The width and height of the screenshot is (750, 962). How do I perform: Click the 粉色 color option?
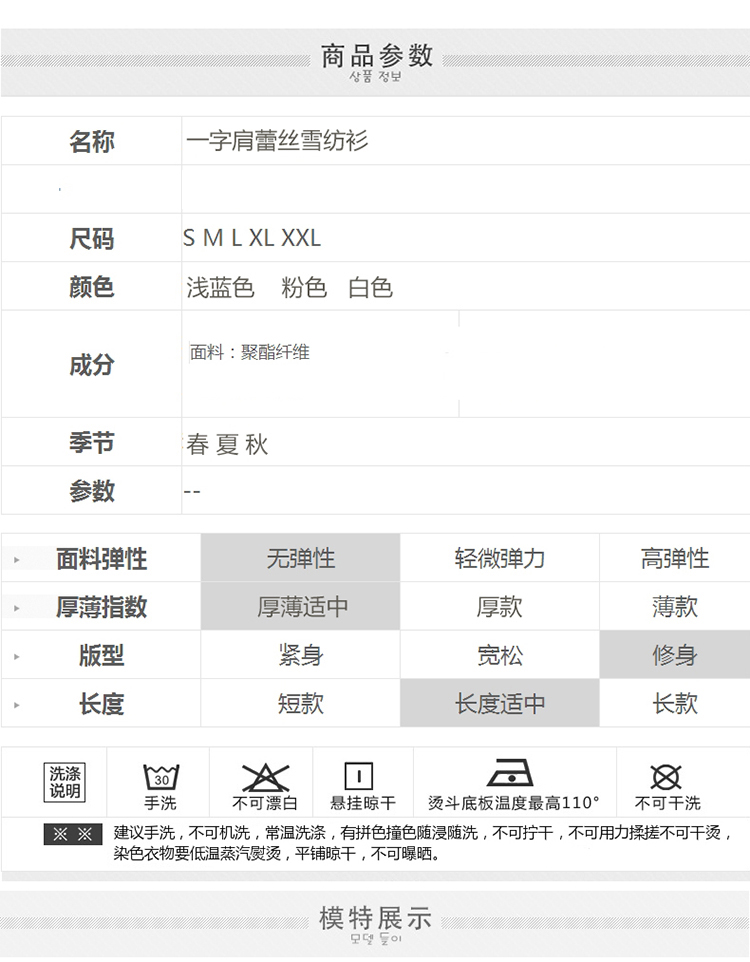[304, 288]
